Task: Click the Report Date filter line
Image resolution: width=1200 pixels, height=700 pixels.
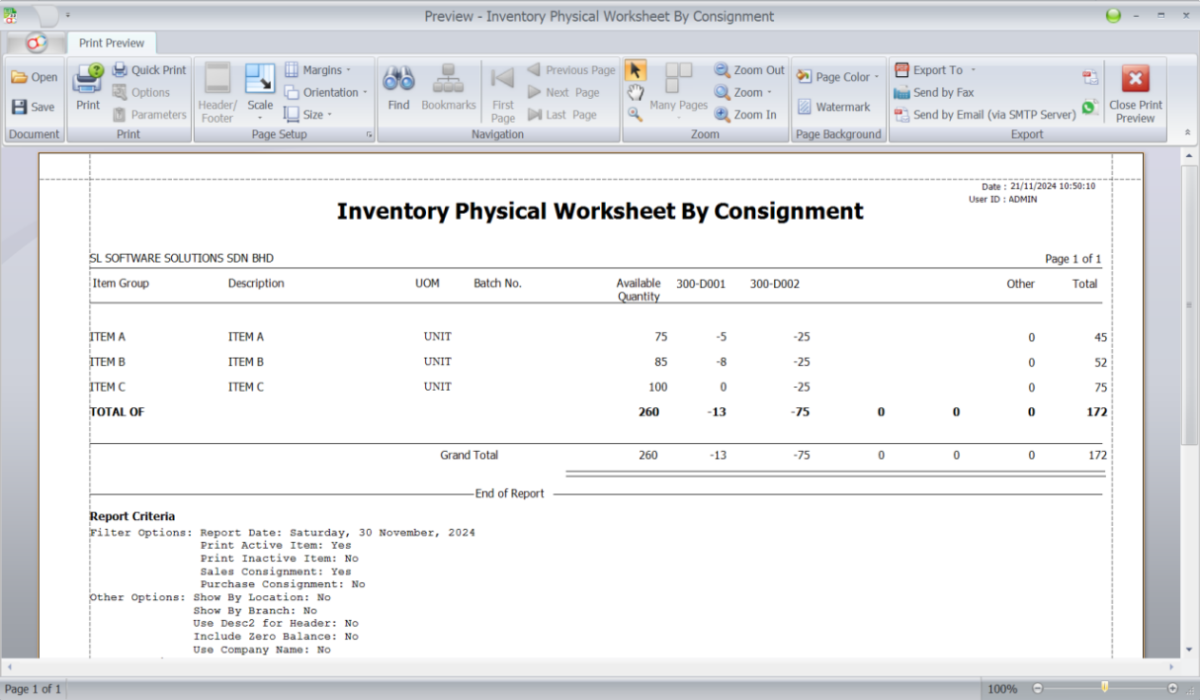Action: coord(337,533)
